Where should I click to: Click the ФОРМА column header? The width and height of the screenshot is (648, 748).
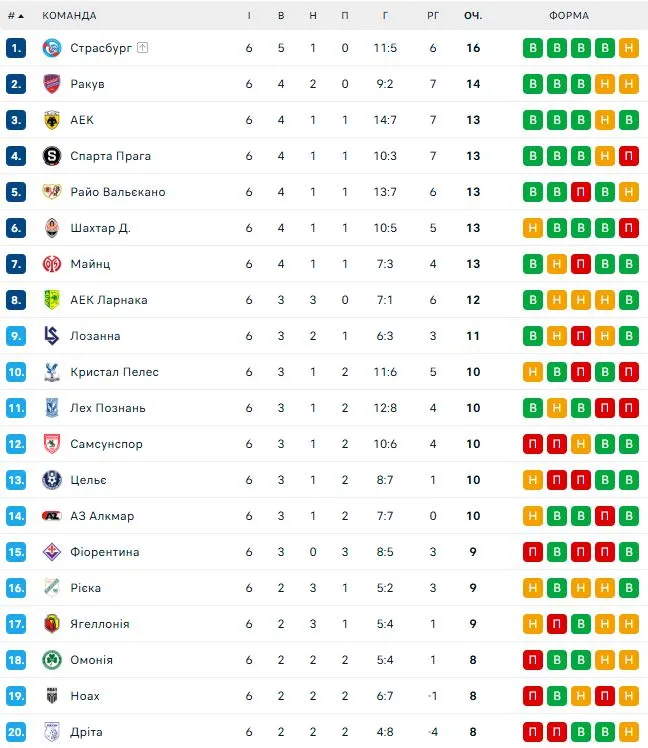pos(569,16)
